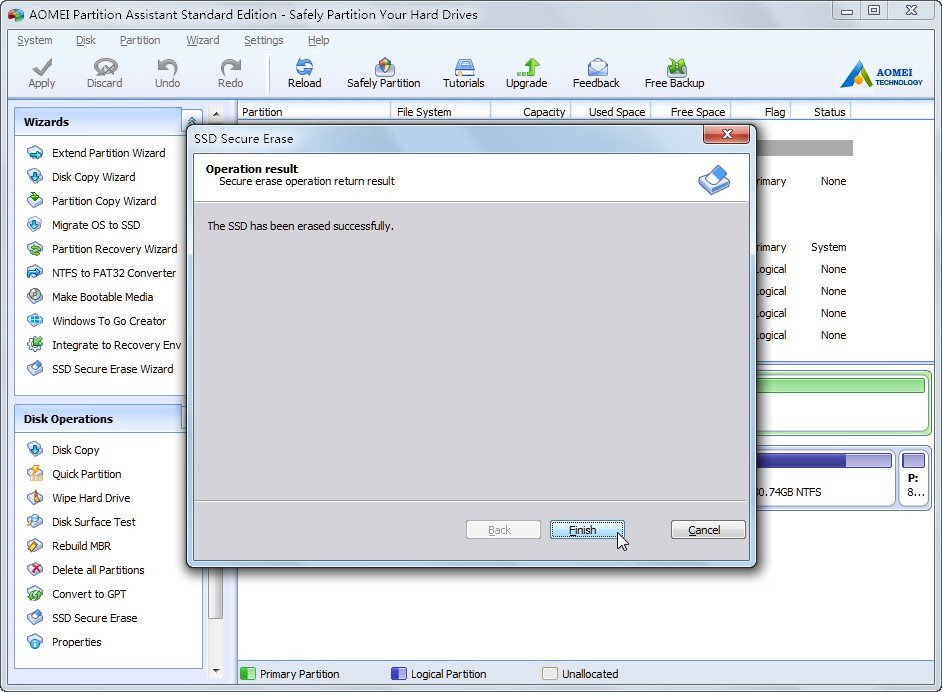Click the Redo arrow icon
Image resolution: width=942 pixels, height=692 pixels.
230,67
